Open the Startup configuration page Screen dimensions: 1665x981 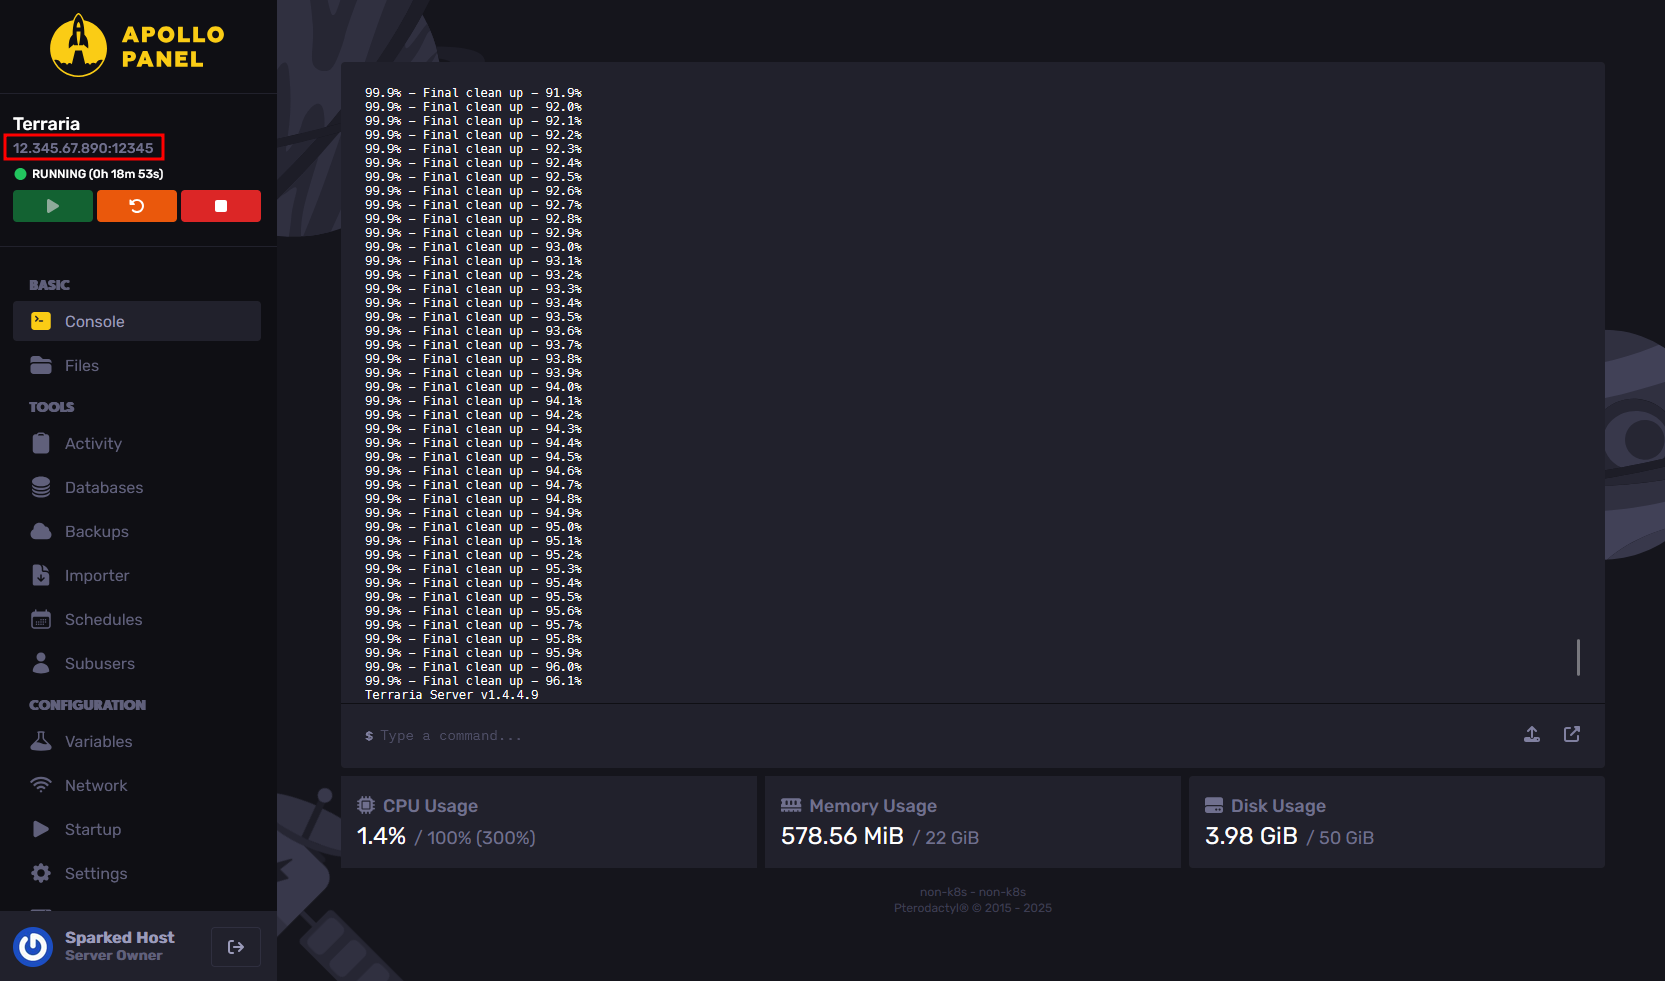point(137,829)
